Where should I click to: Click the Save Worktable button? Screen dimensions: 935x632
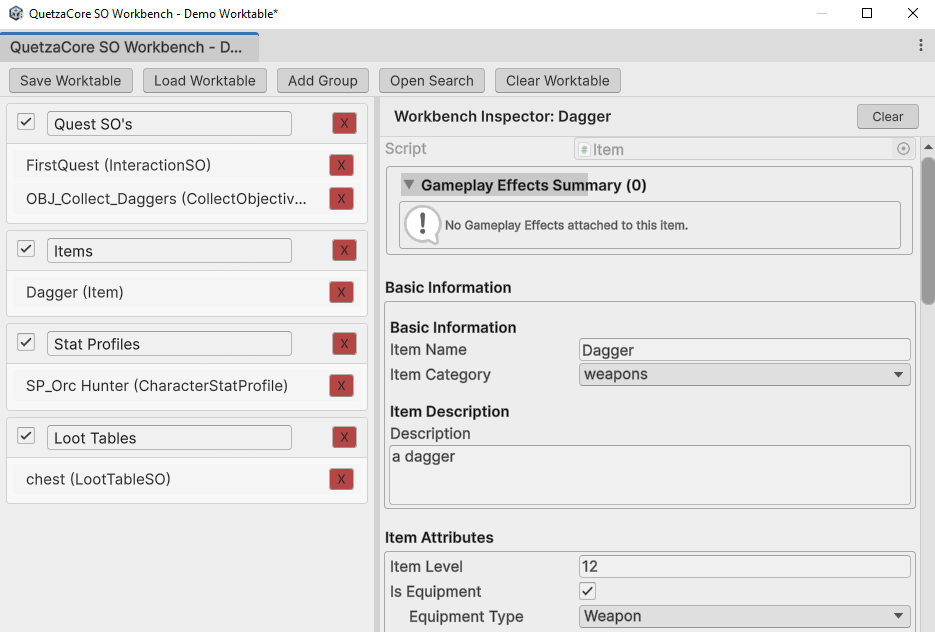click(x=70, y=81)
